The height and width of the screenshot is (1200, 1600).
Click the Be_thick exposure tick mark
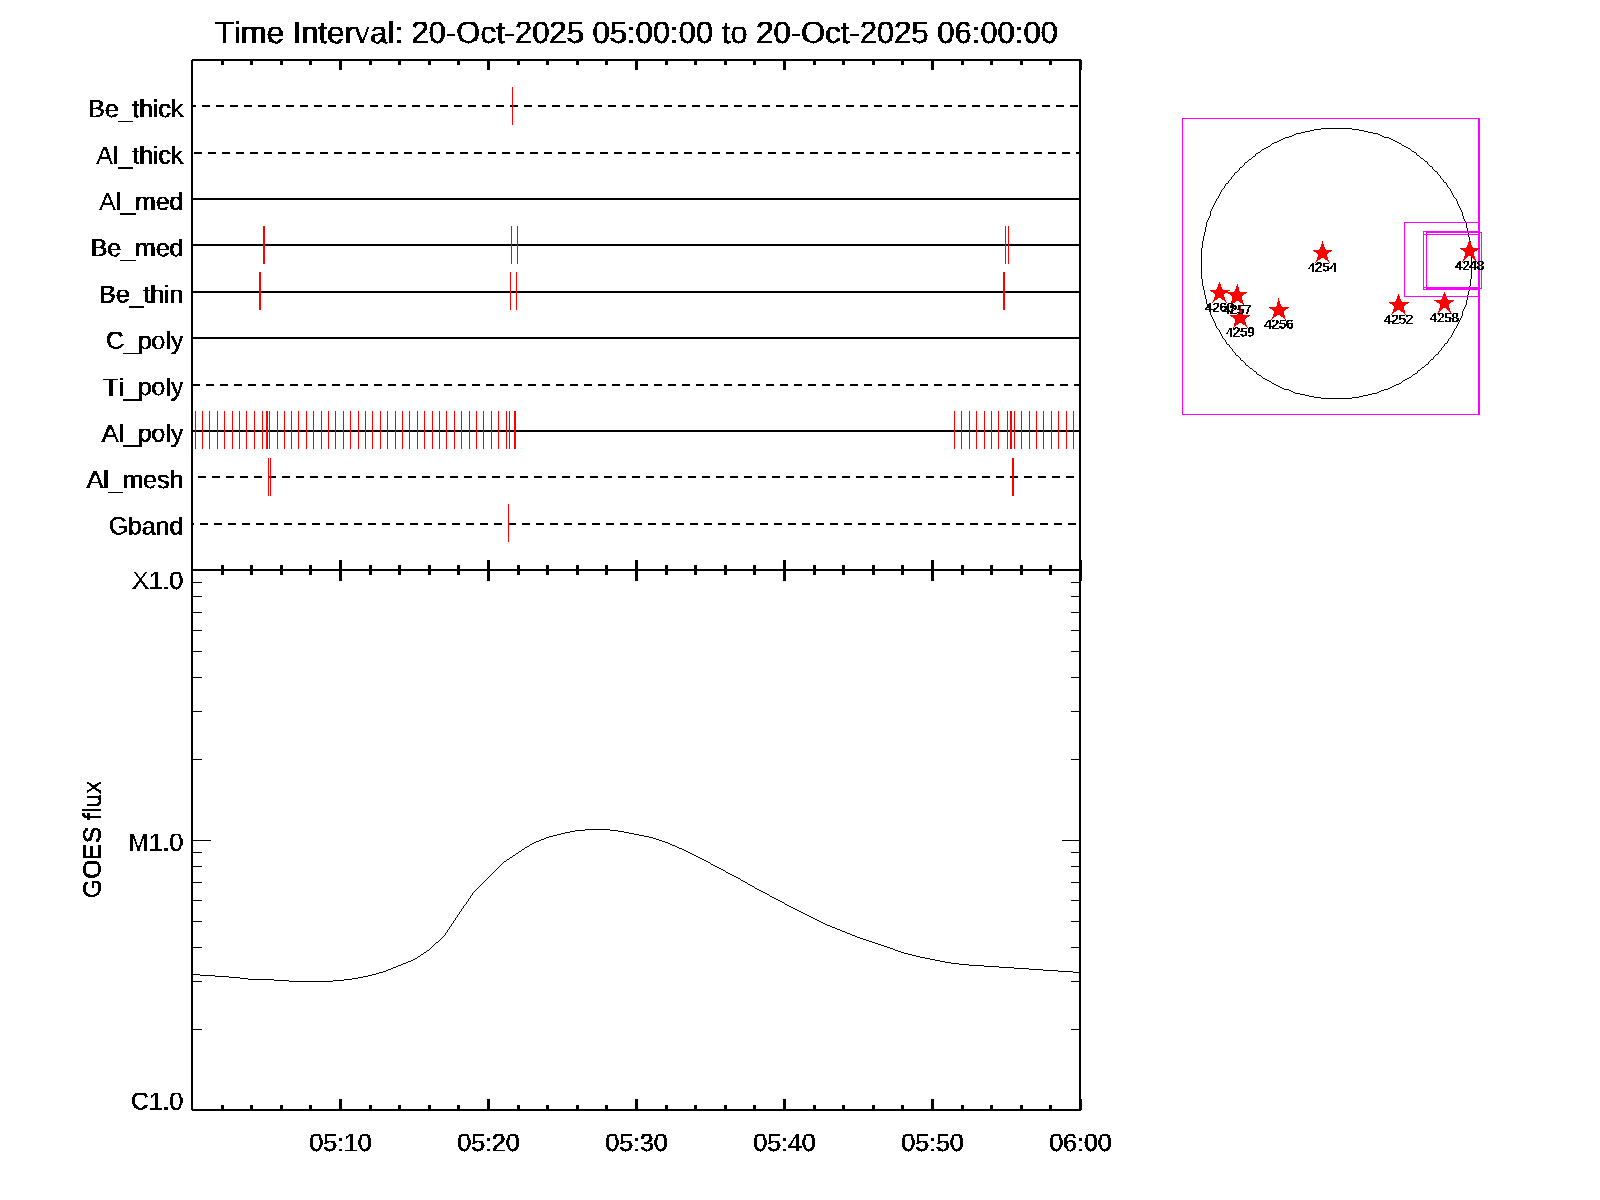[x=512, y=106]
